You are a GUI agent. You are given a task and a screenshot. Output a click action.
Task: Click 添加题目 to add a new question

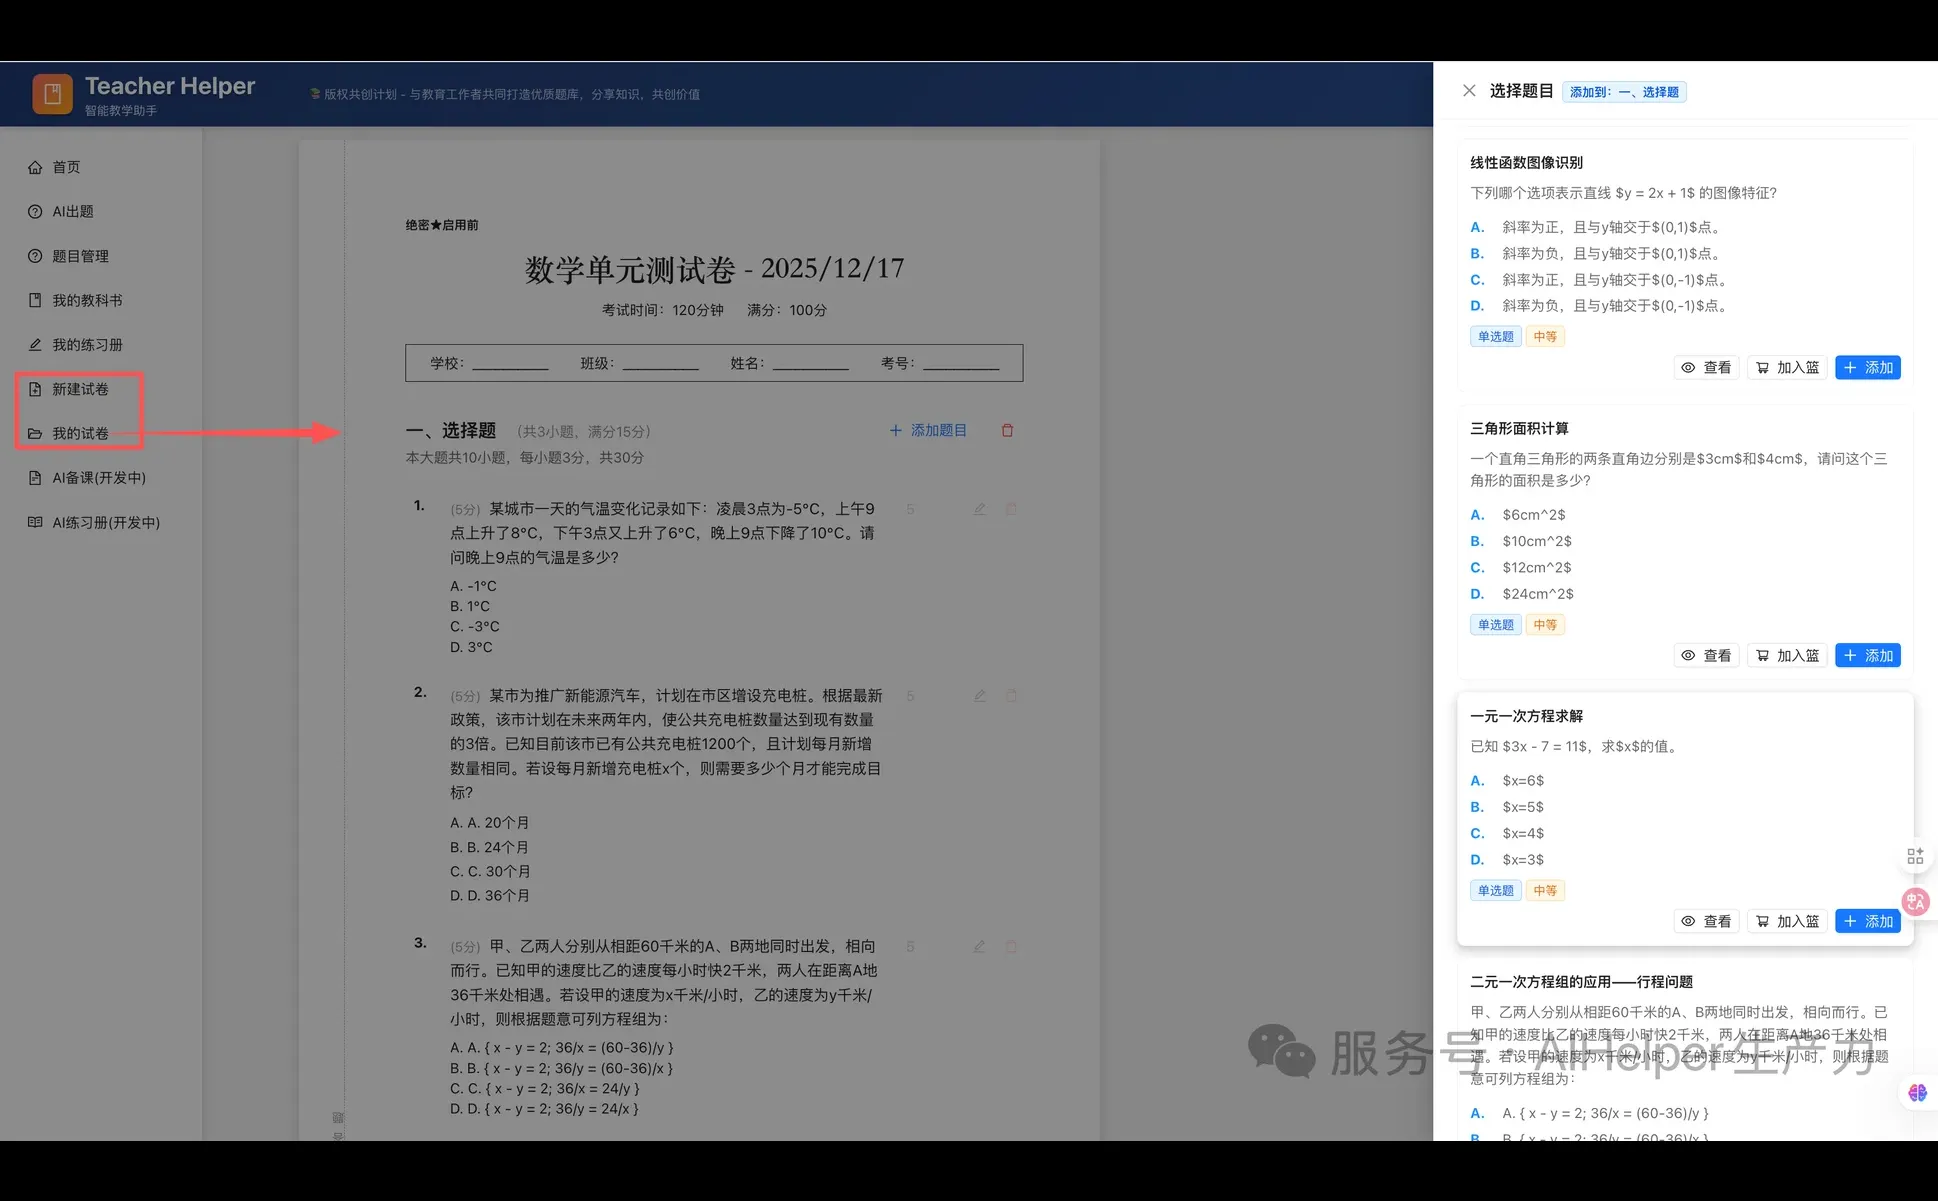pos(928,430)
